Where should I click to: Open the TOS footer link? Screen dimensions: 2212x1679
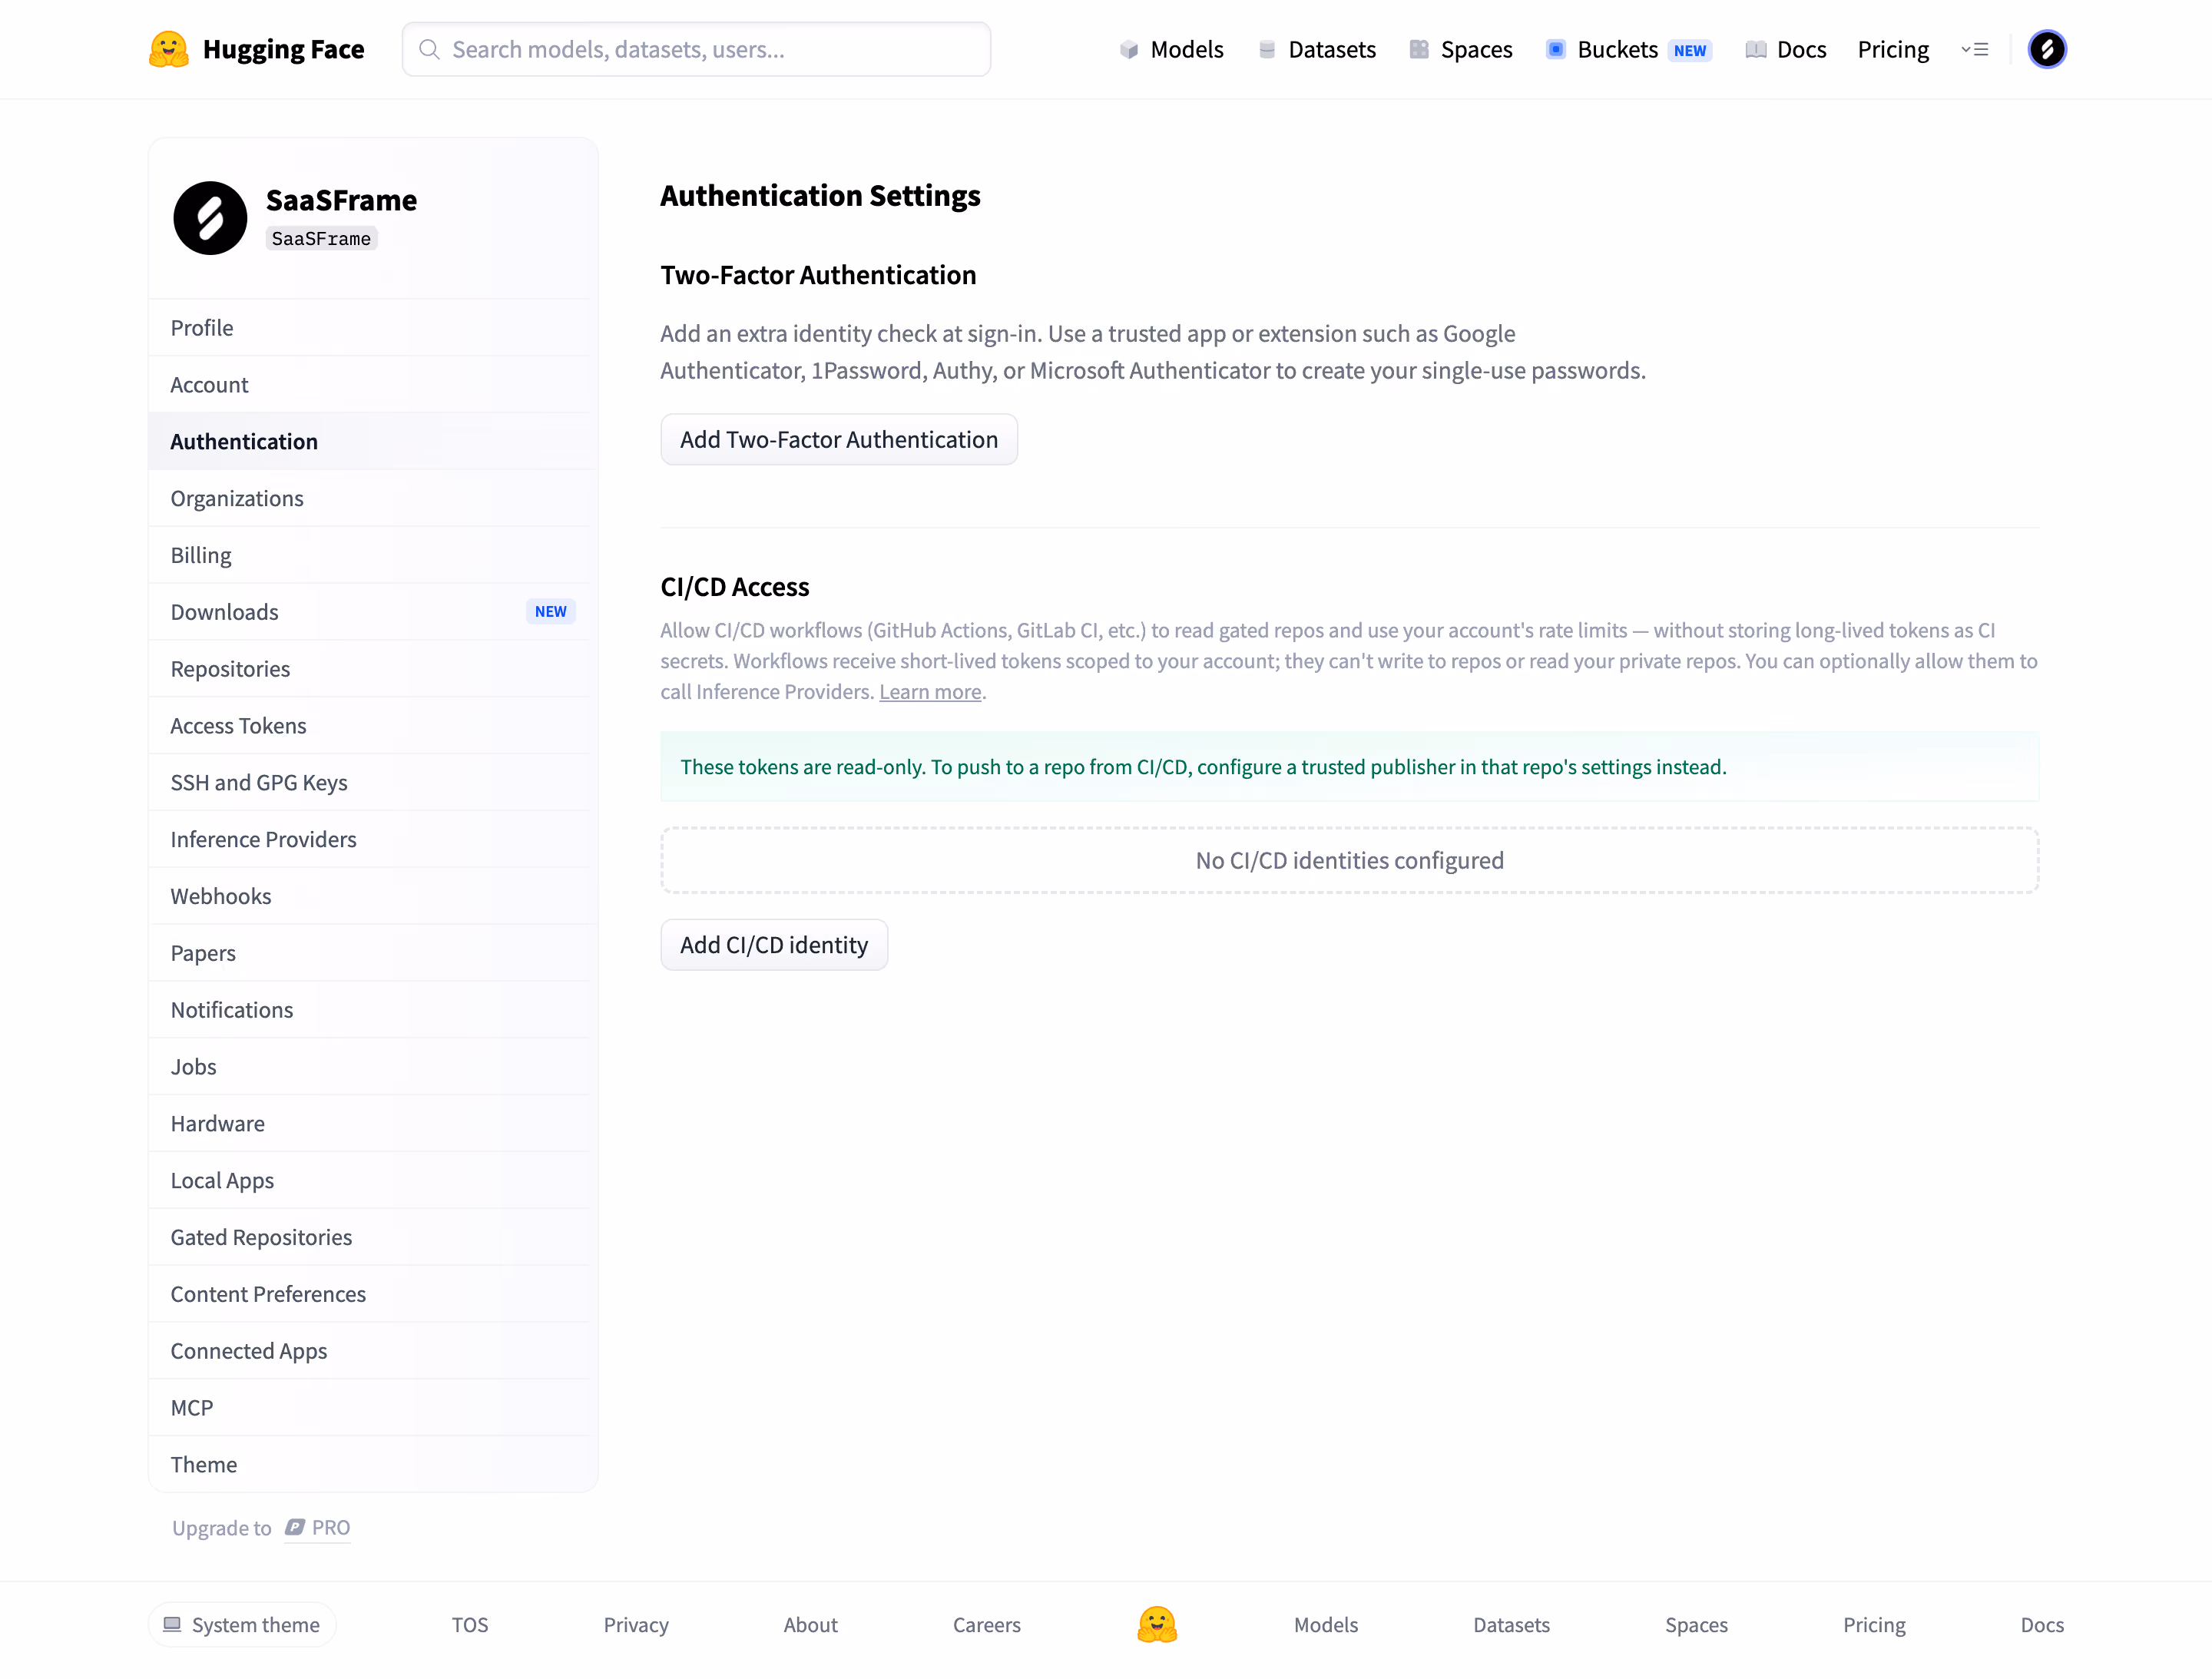[x=470, y=1624]
